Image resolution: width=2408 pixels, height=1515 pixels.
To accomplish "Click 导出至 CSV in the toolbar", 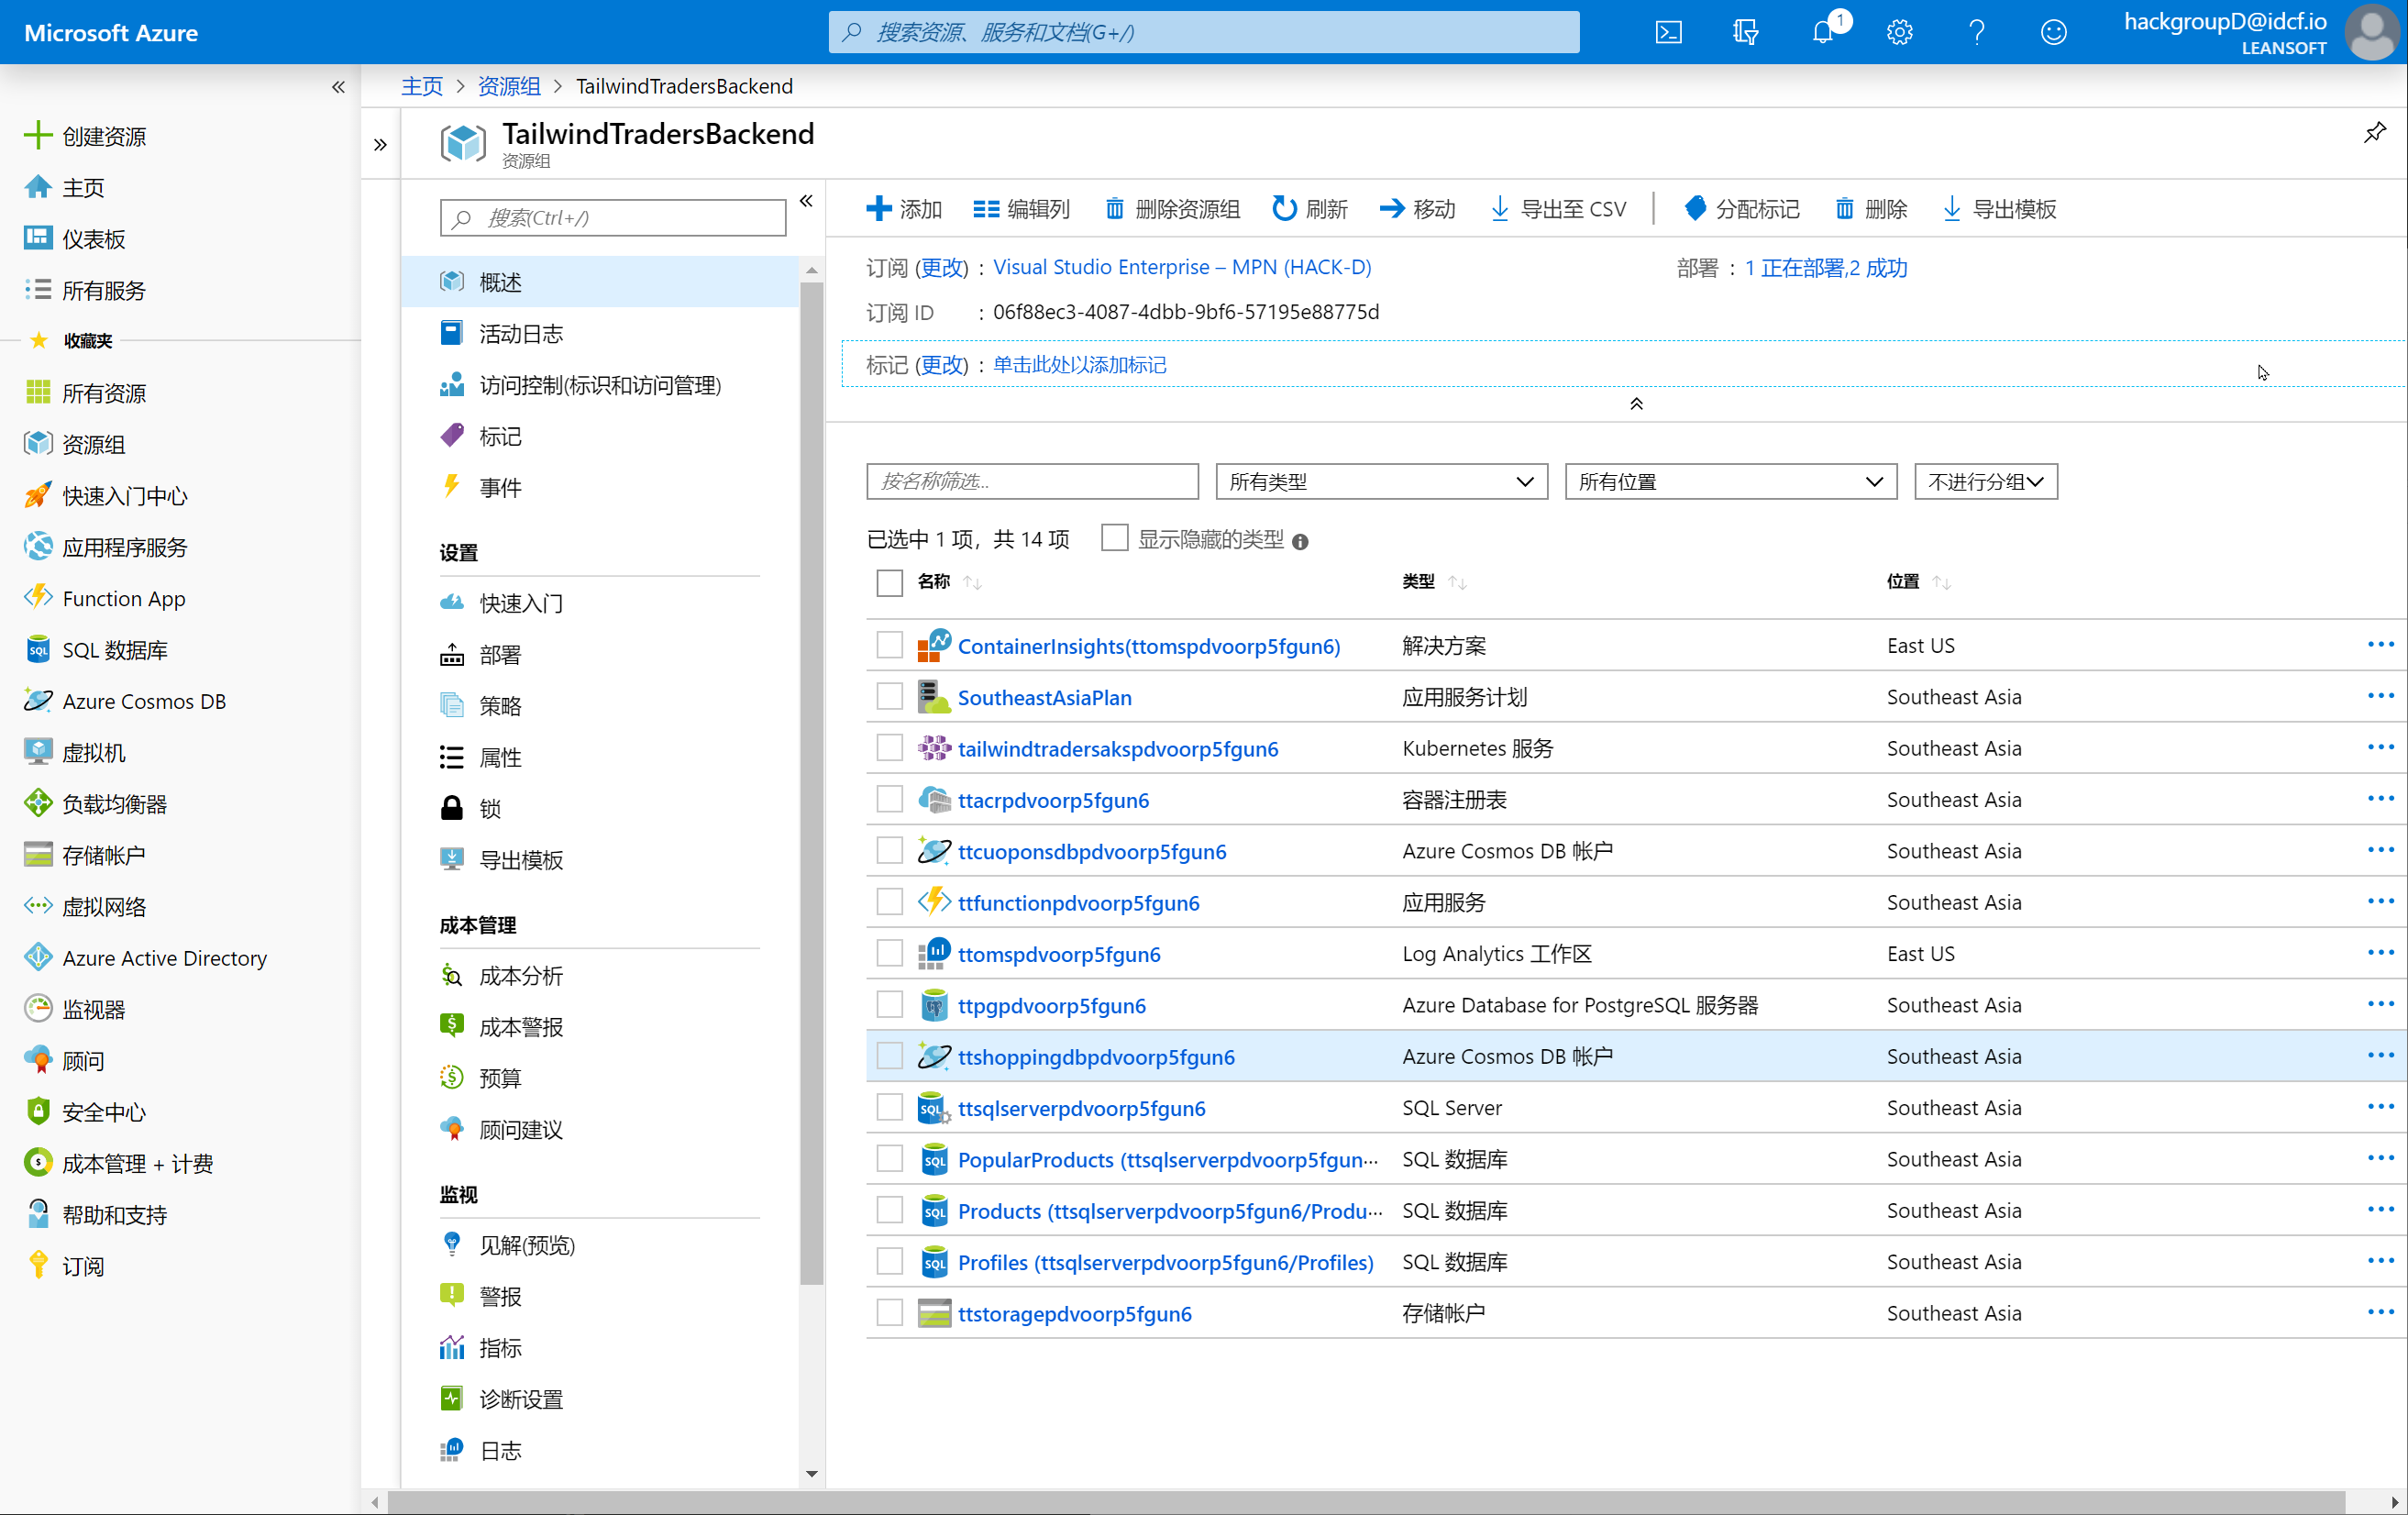I will [1558, 209].
